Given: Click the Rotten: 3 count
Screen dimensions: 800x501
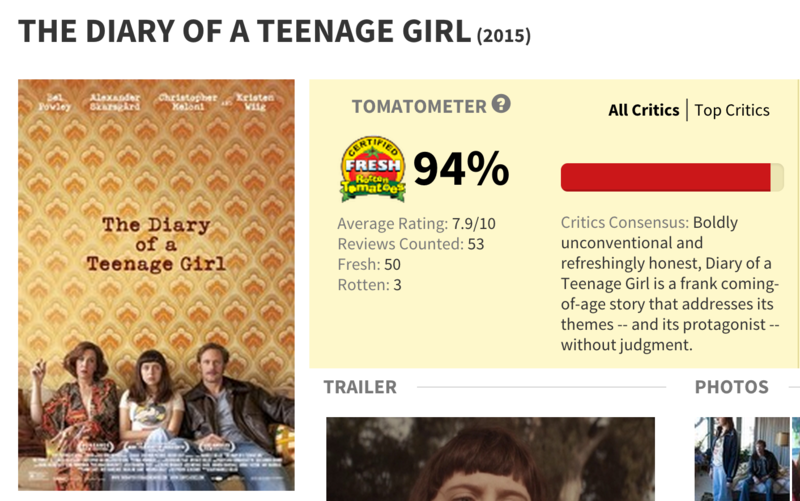Looking at the screenshot, I should (x=369, y=285).
